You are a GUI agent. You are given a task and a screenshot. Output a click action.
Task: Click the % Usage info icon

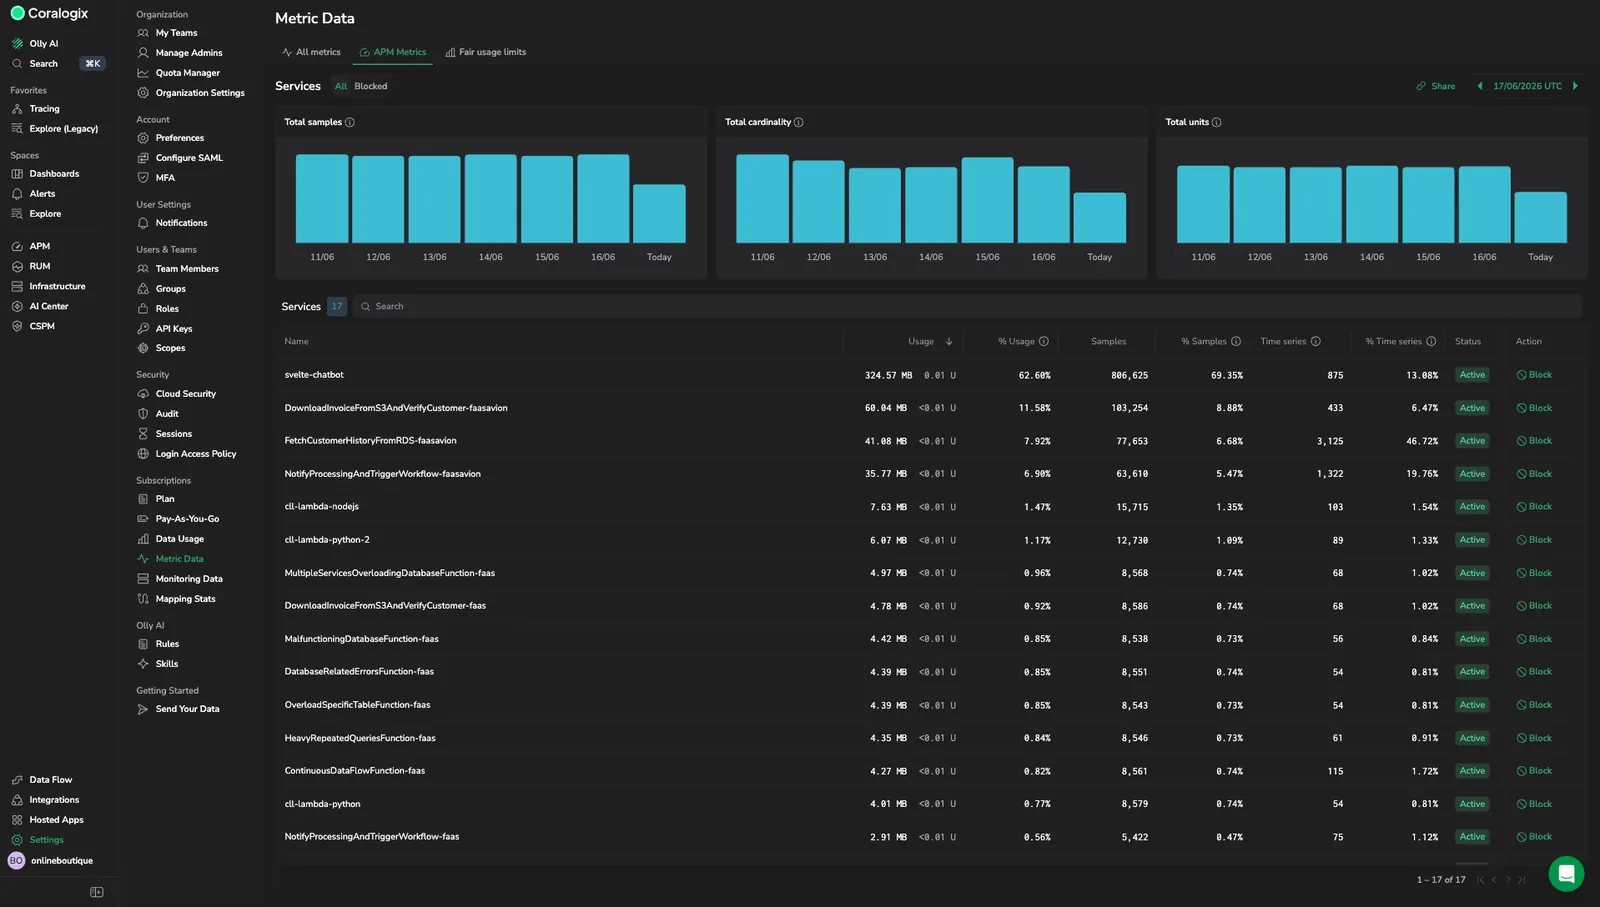(x=1044, y=341)
